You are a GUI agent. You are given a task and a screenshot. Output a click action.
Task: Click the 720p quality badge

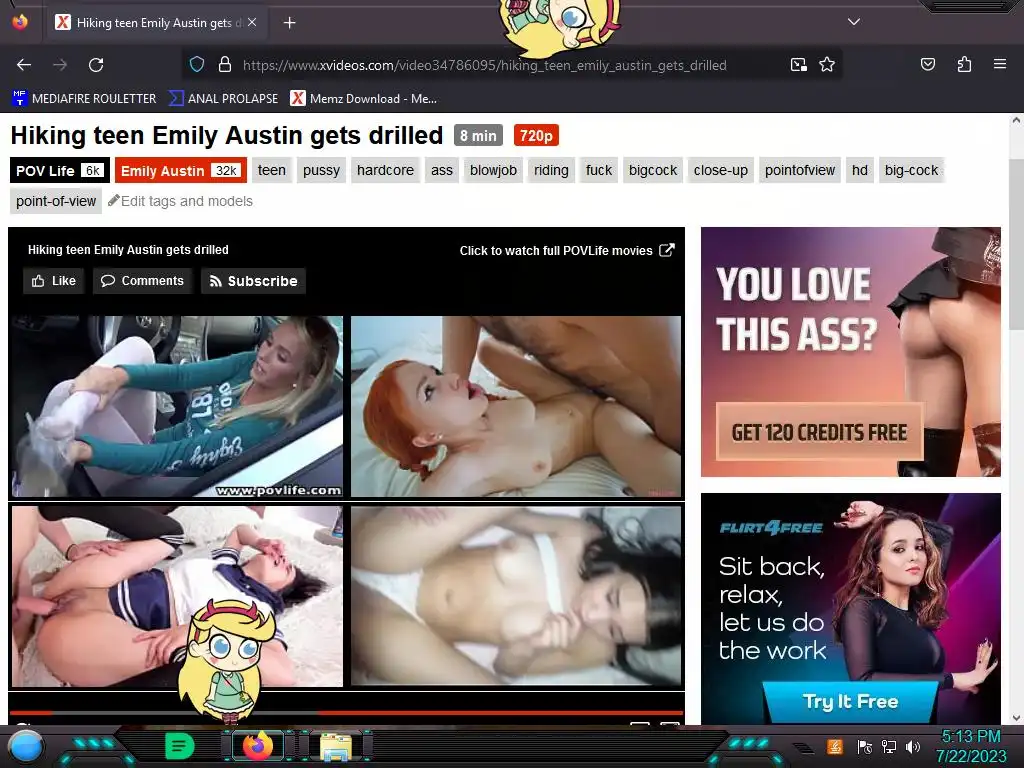(x=536, y=136)
